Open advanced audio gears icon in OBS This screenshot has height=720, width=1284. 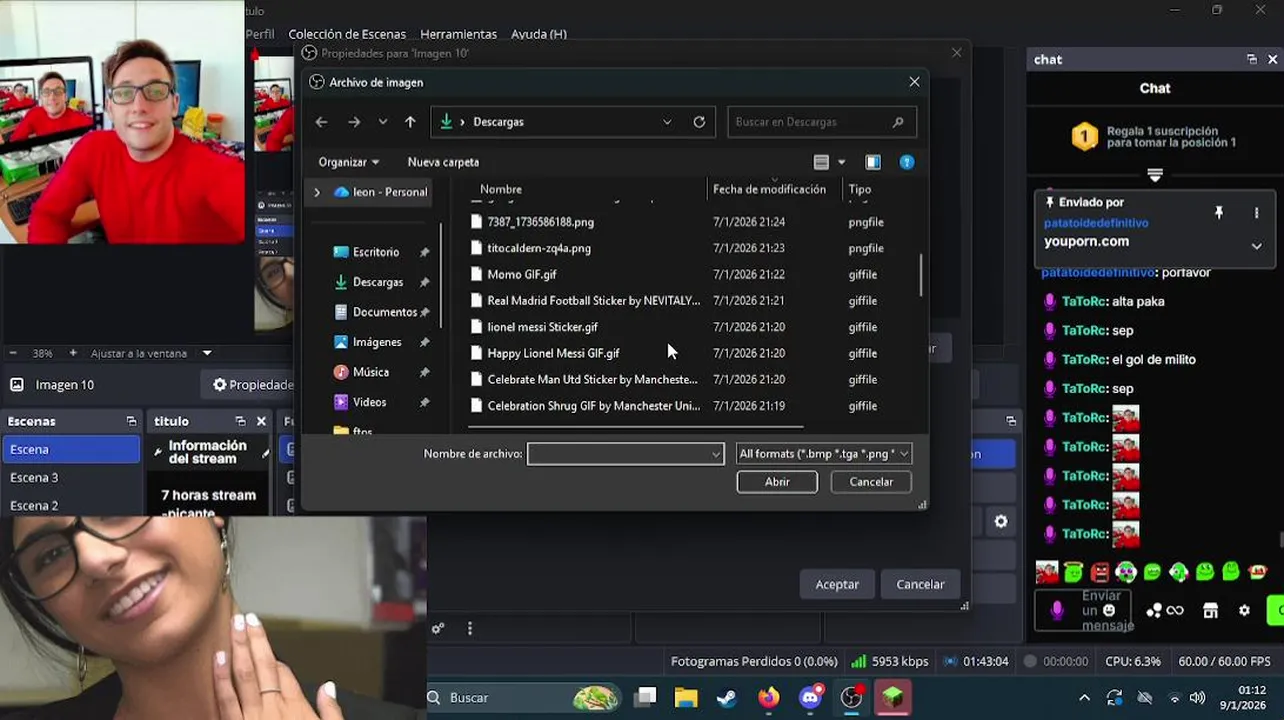click(437, 629)
